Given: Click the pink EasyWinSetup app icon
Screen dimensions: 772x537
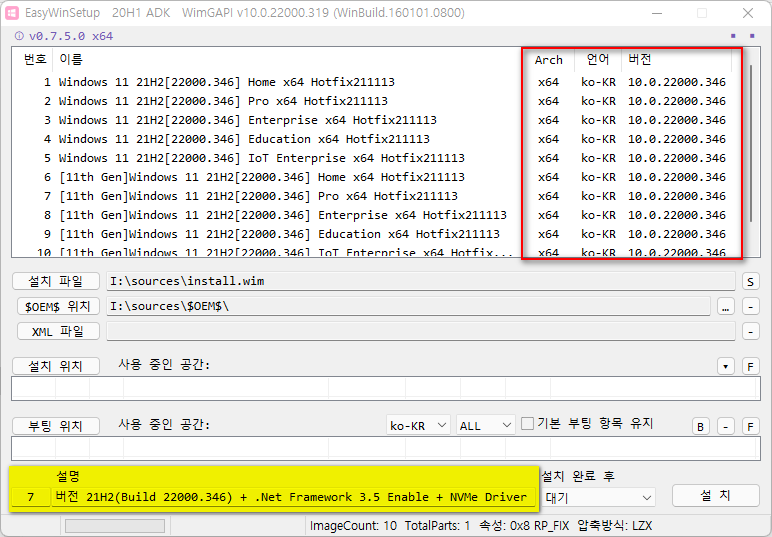Looking at the screenshot, I should (11, 13).
